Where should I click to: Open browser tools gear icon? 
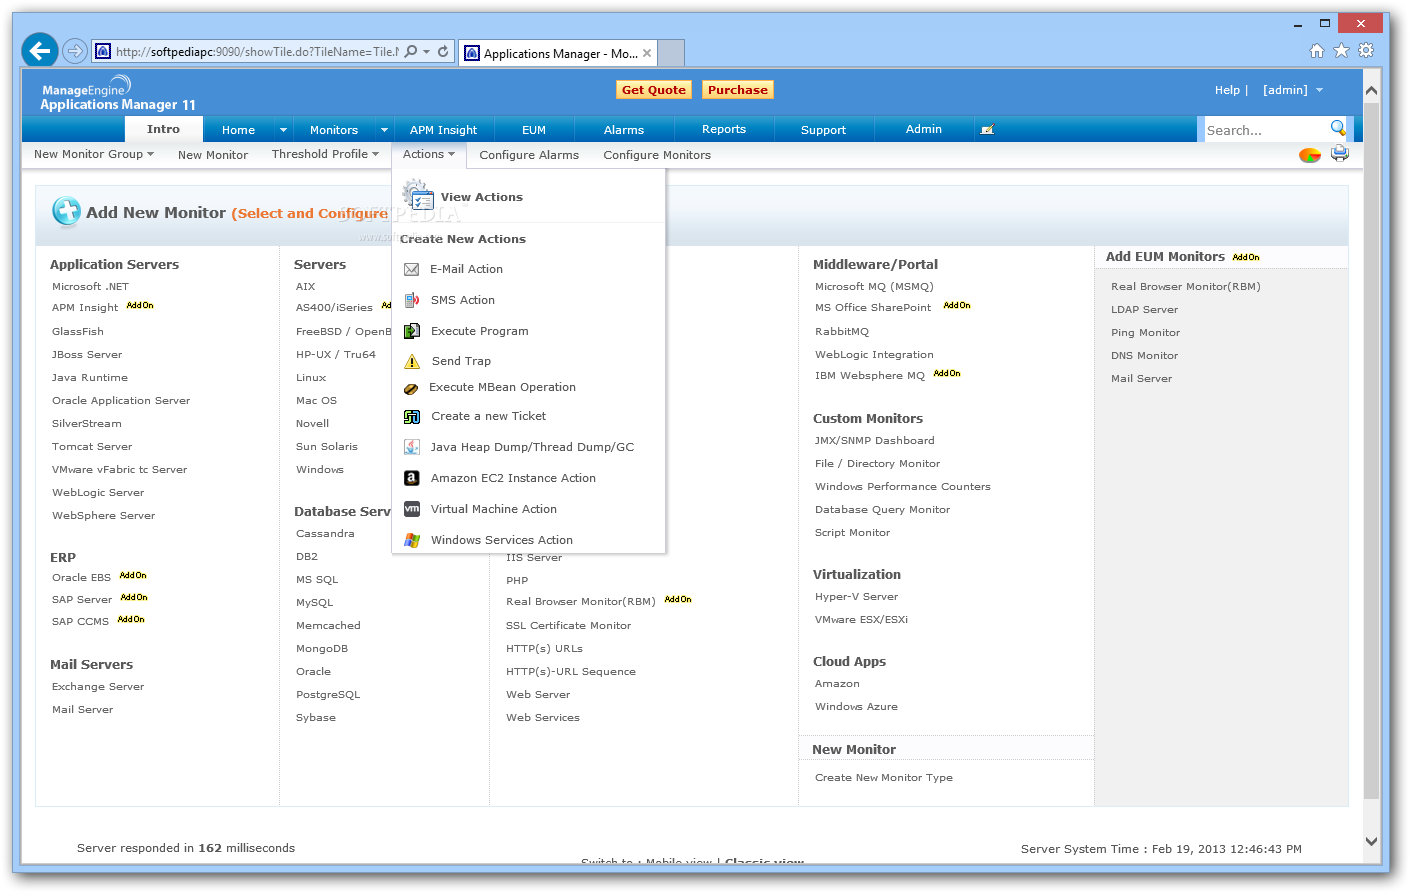[x=1366, y=50]
